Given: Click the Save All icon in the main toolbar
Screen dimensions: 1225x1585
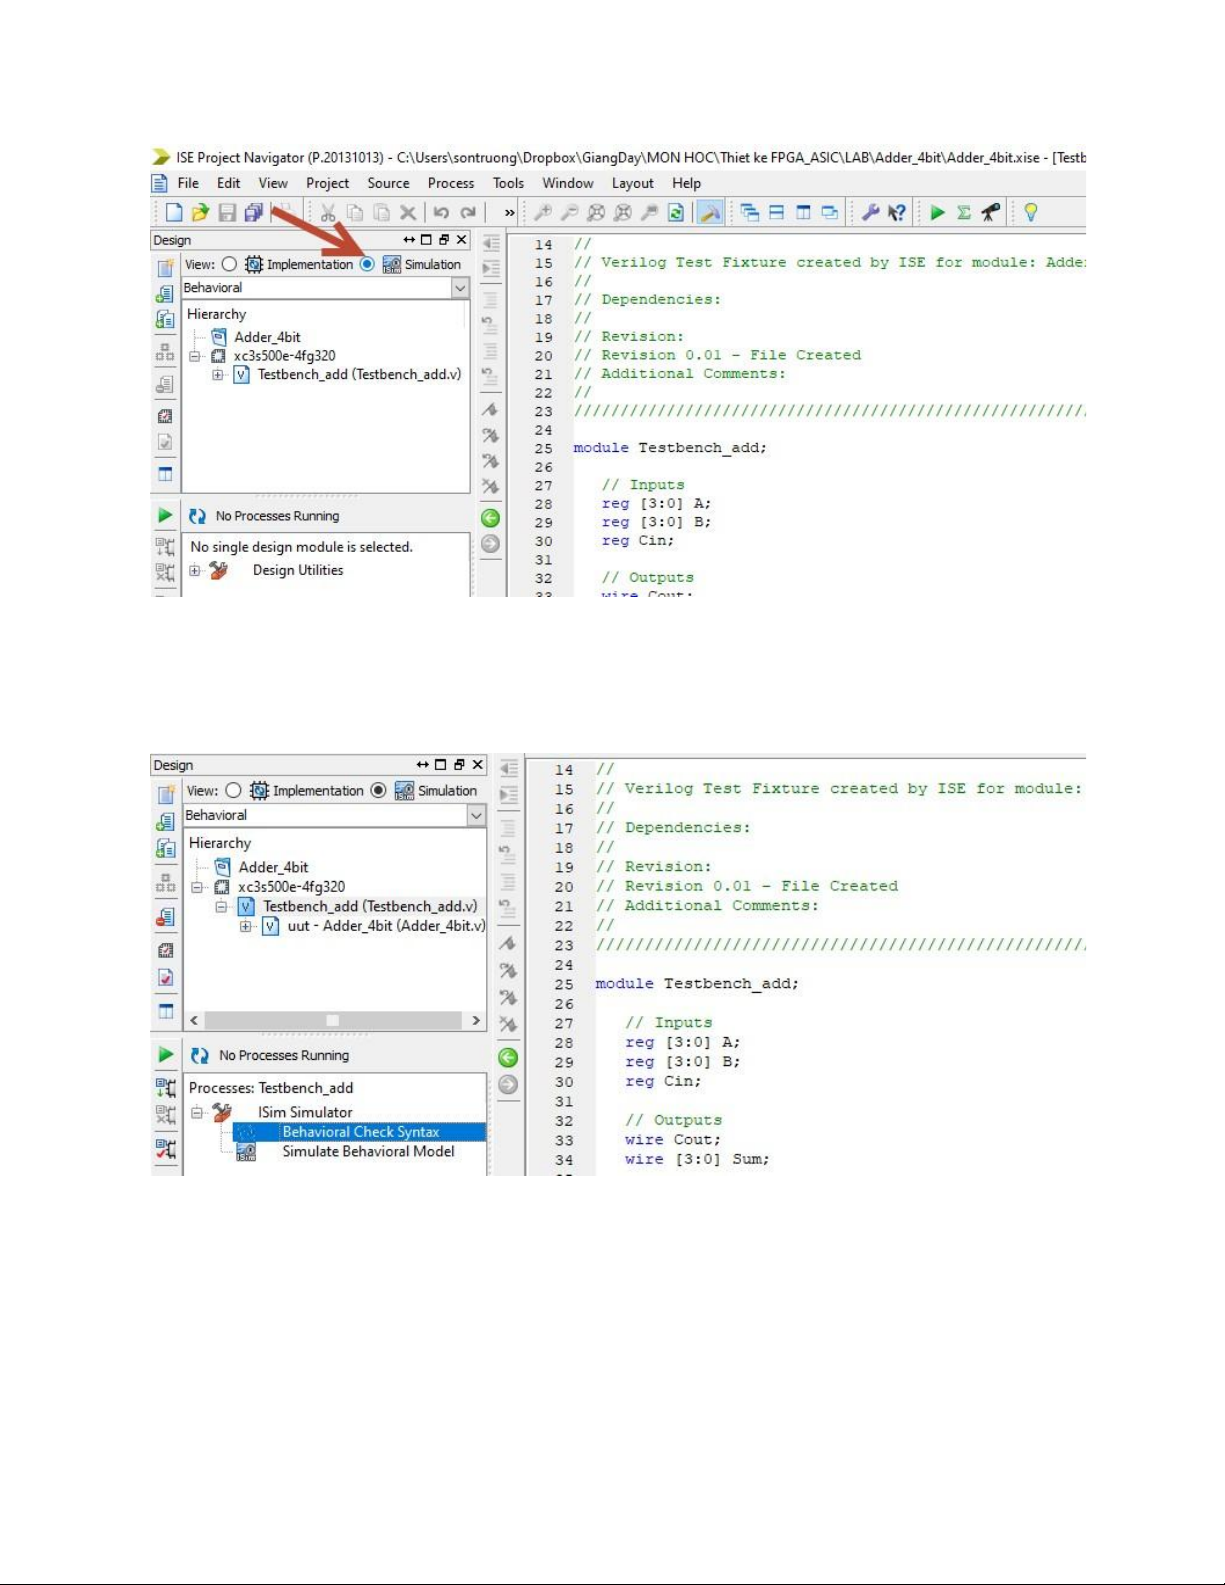Looking at the screenshot, I should point(253,212).
